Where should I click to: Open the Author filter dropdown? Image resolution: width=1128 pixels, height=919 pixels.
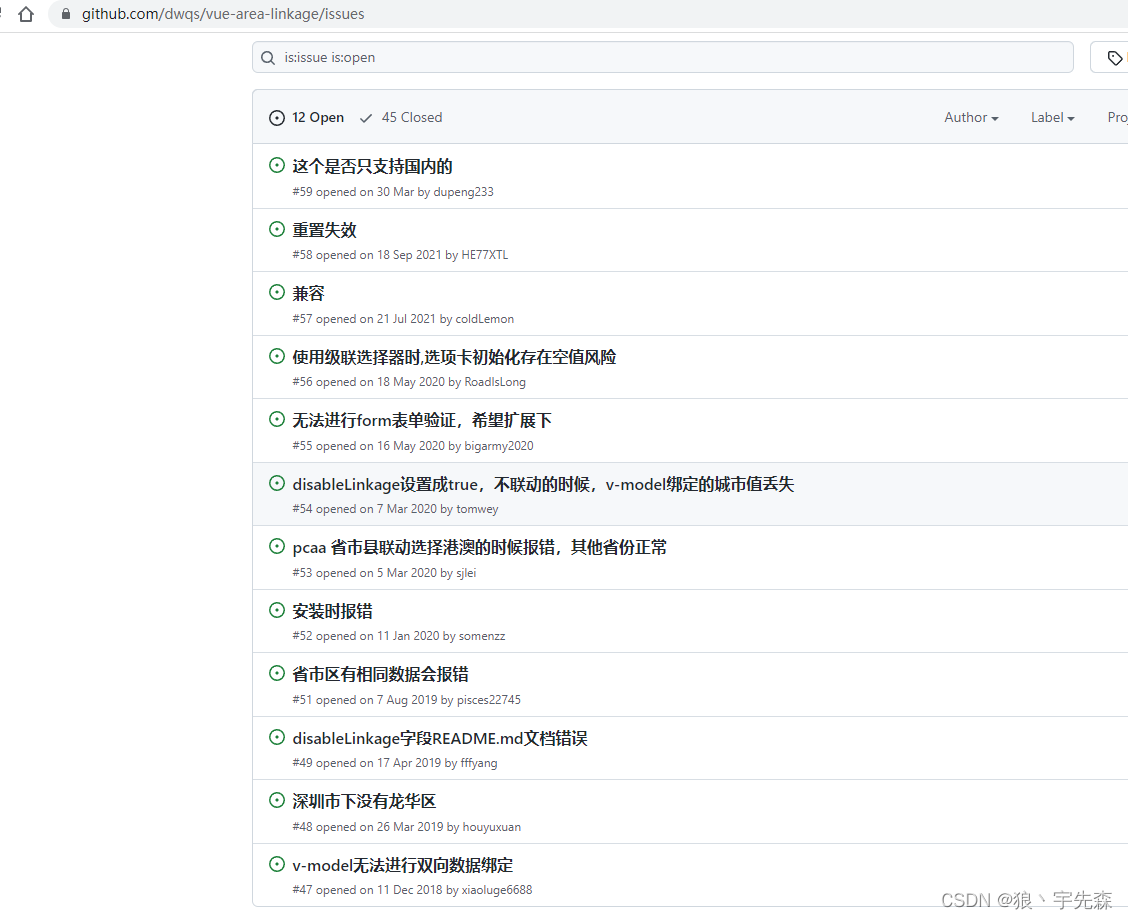[x=969, y=117]
